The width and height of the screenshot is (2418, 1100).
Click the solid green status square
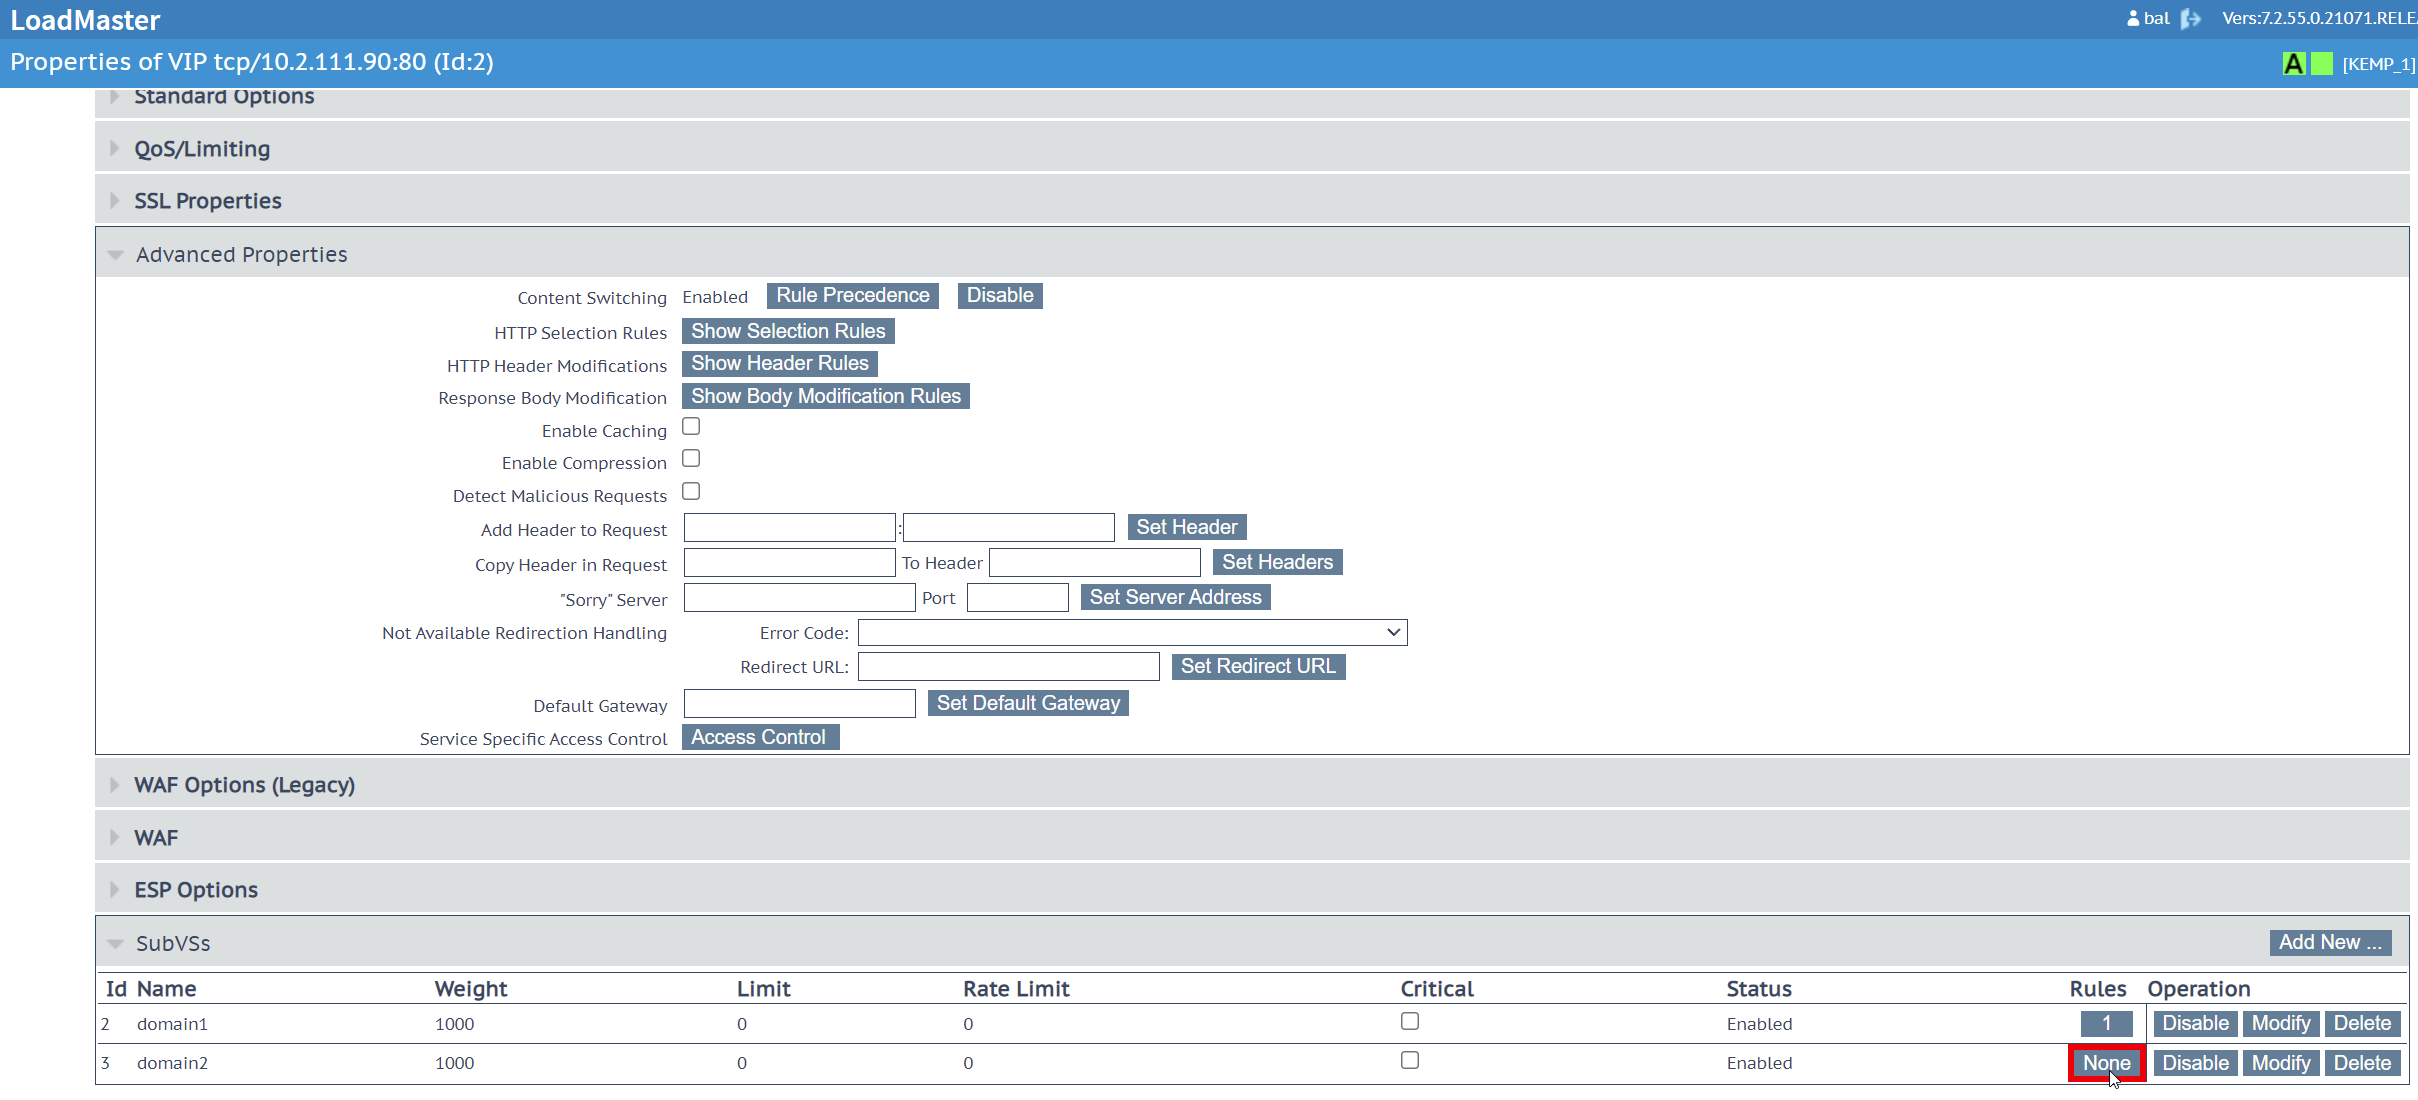coord(2322,64)
